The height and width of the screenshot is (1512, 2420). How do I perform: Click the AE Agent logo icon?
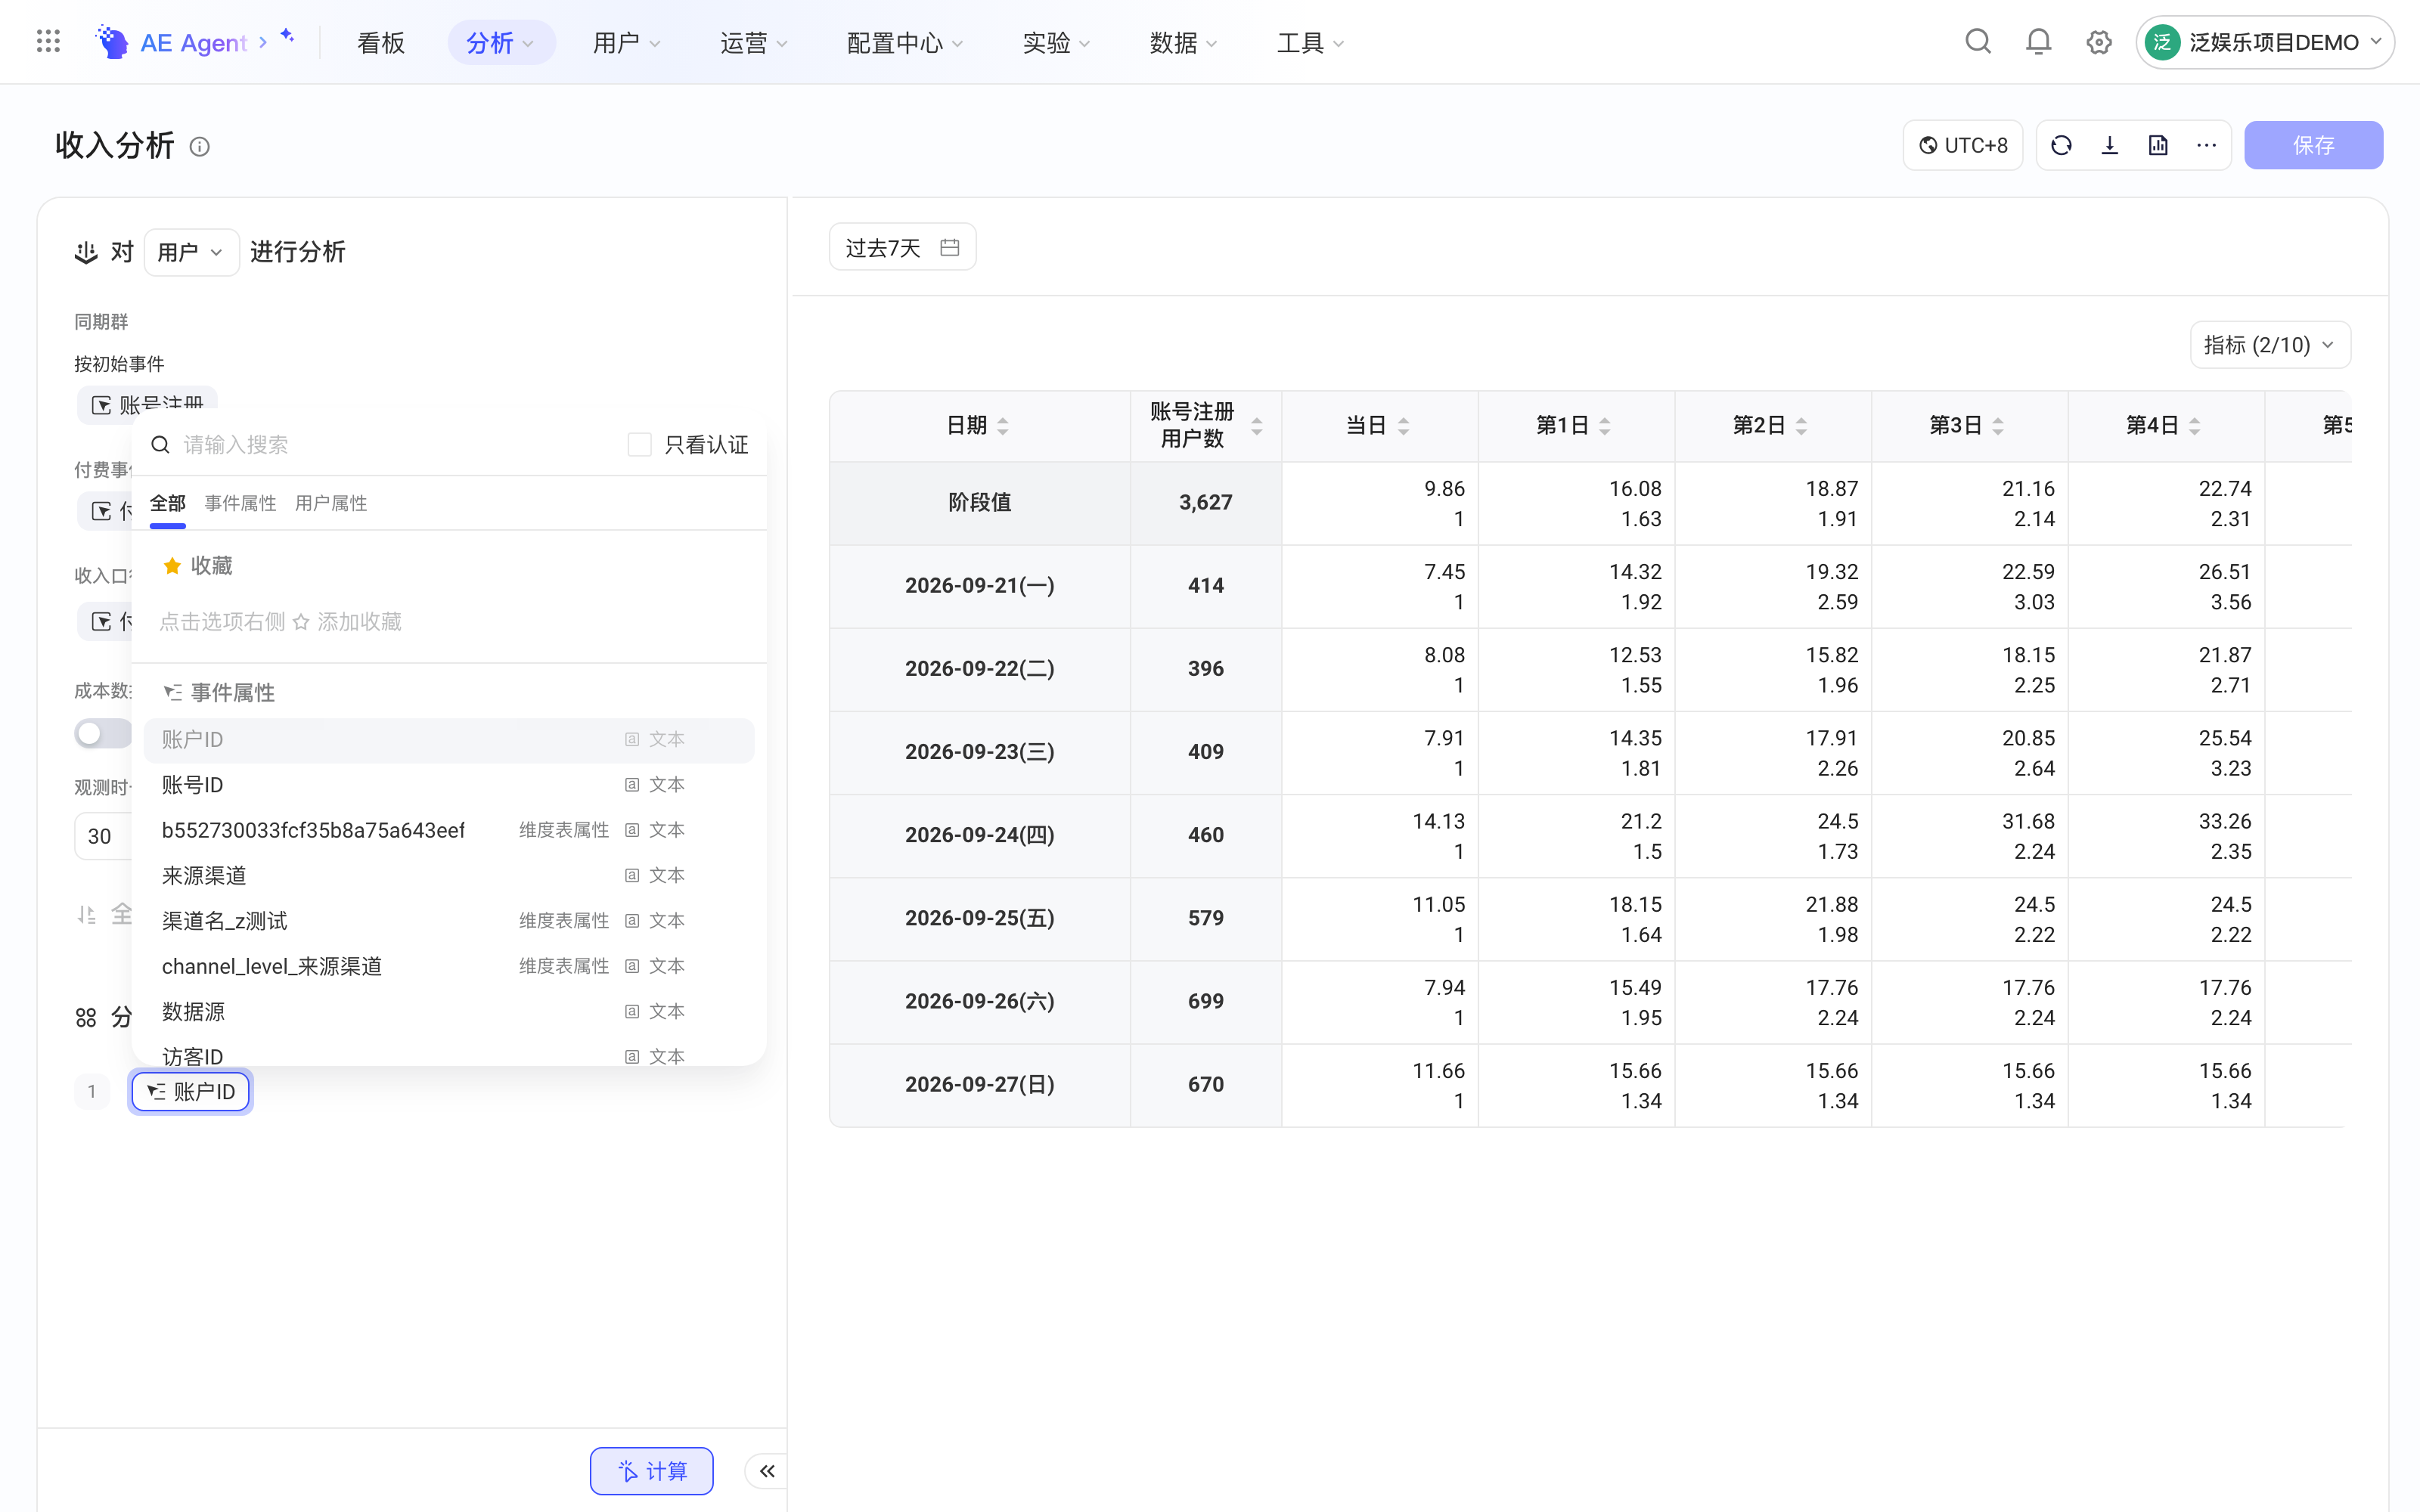112,42
